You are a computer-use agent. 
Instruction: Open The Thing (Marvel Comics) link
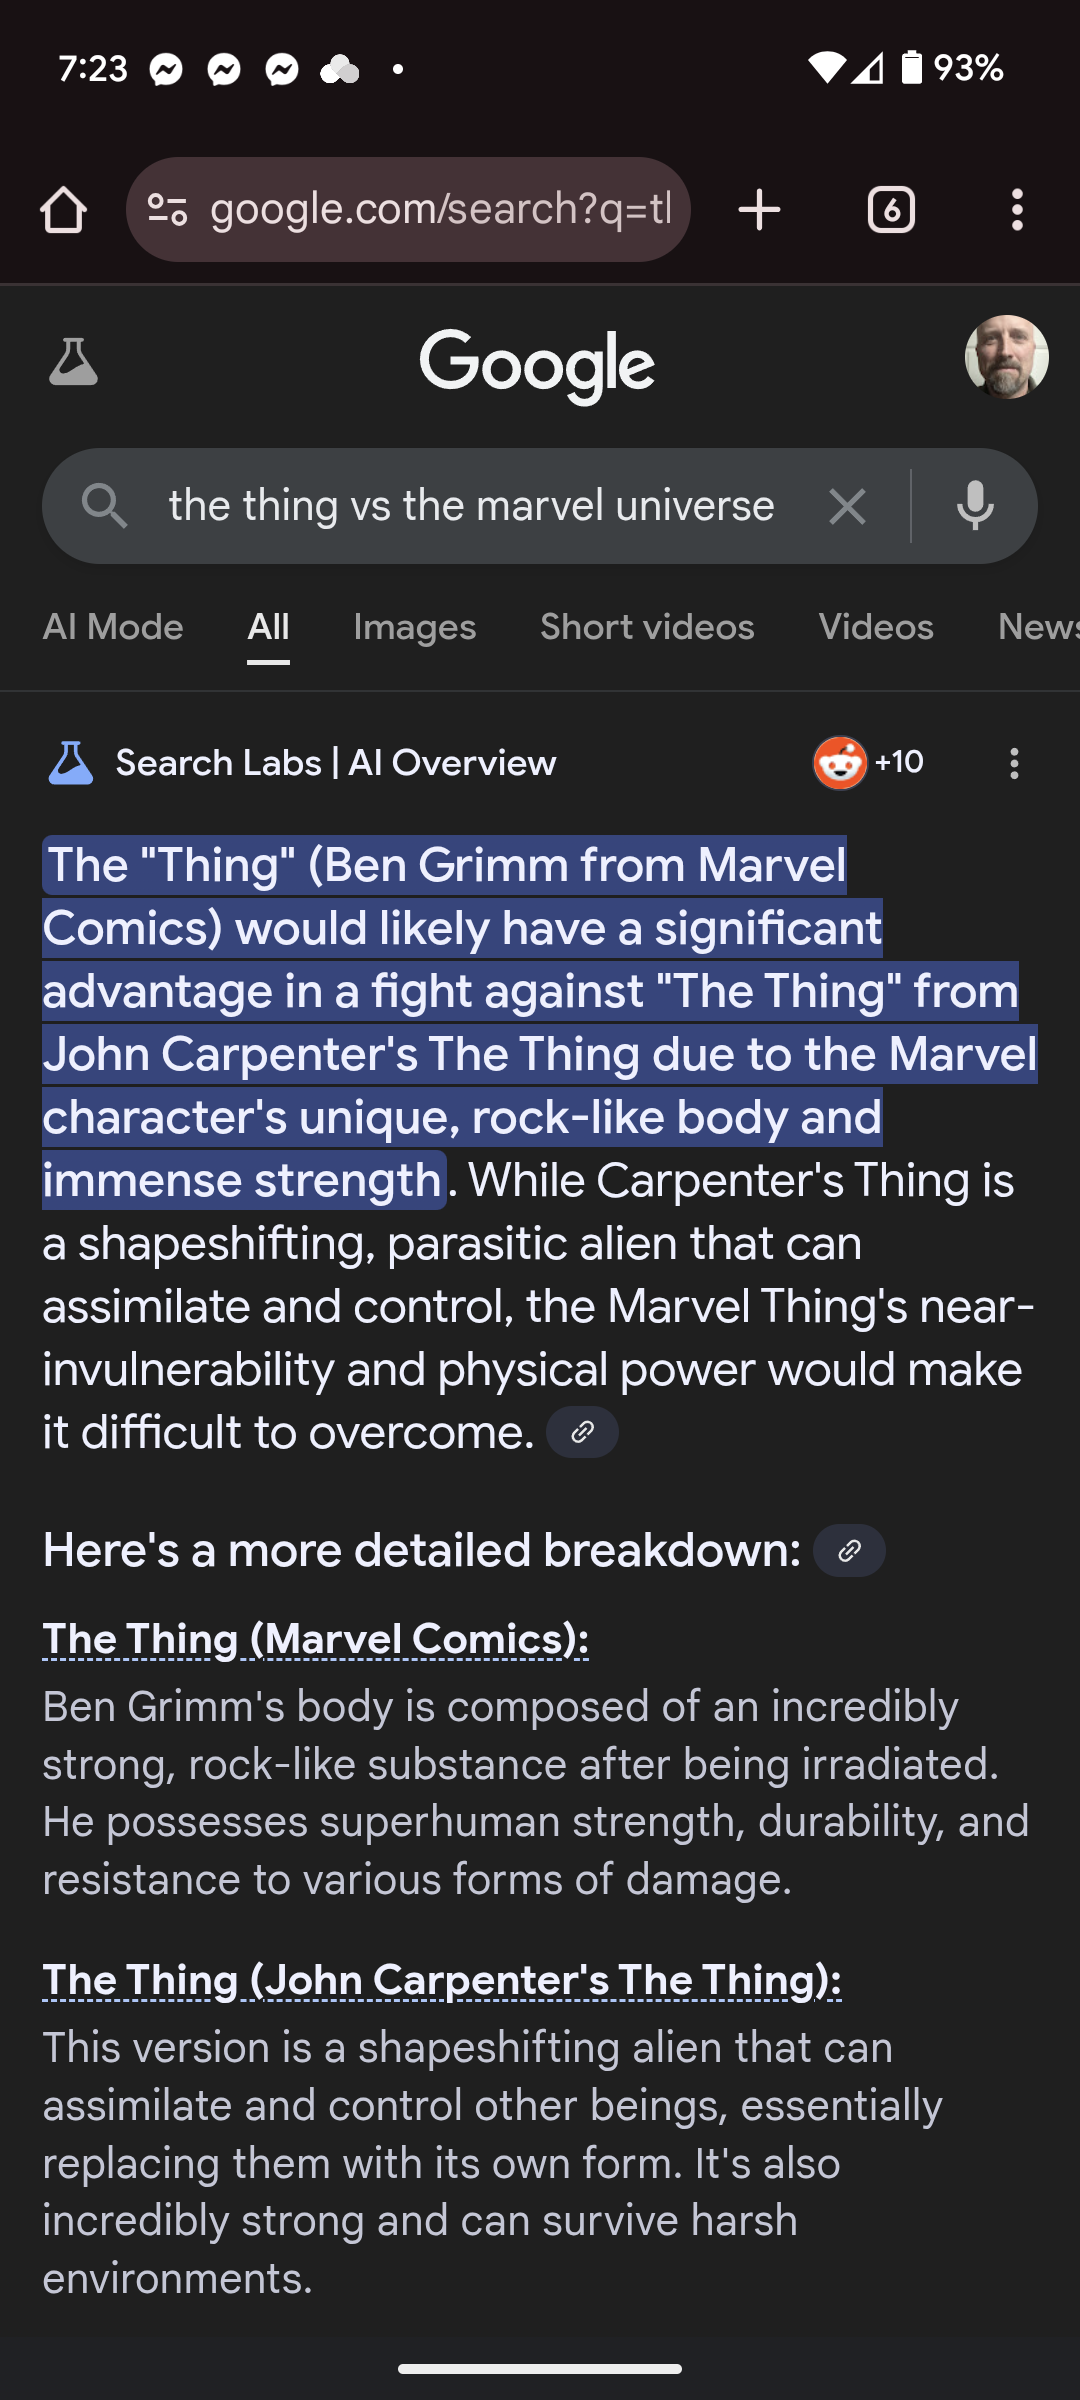(x=315, y=1640)
